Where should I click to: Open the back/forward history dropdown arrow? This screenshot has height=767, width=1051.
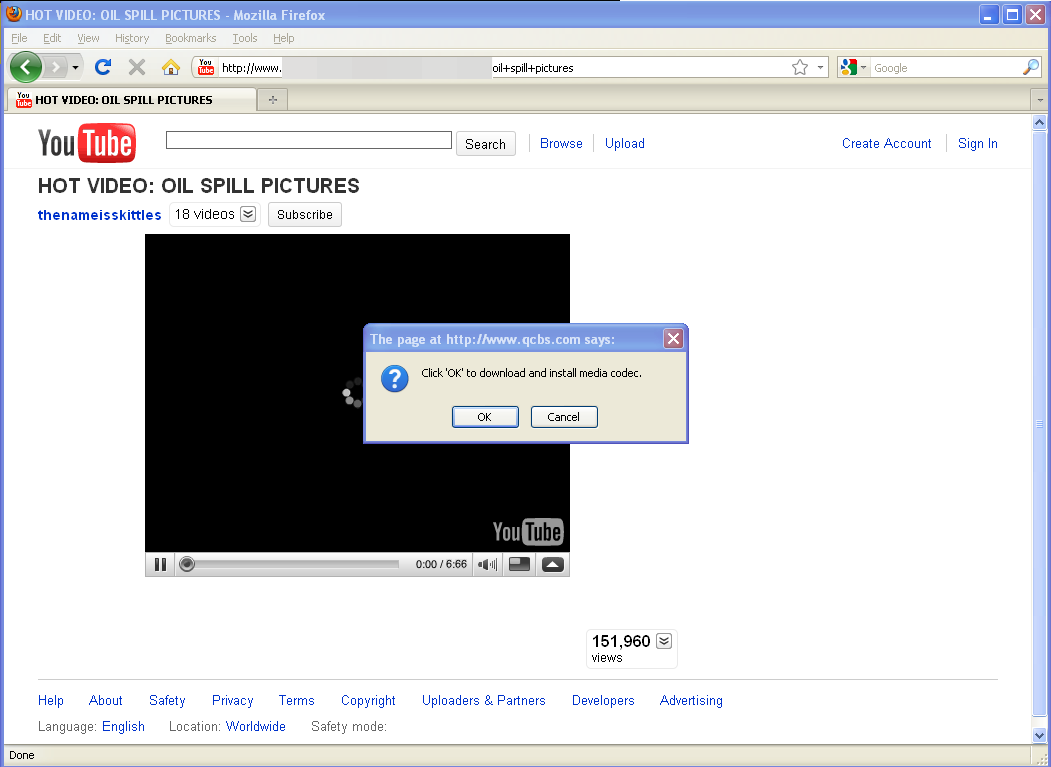(76, 68)
